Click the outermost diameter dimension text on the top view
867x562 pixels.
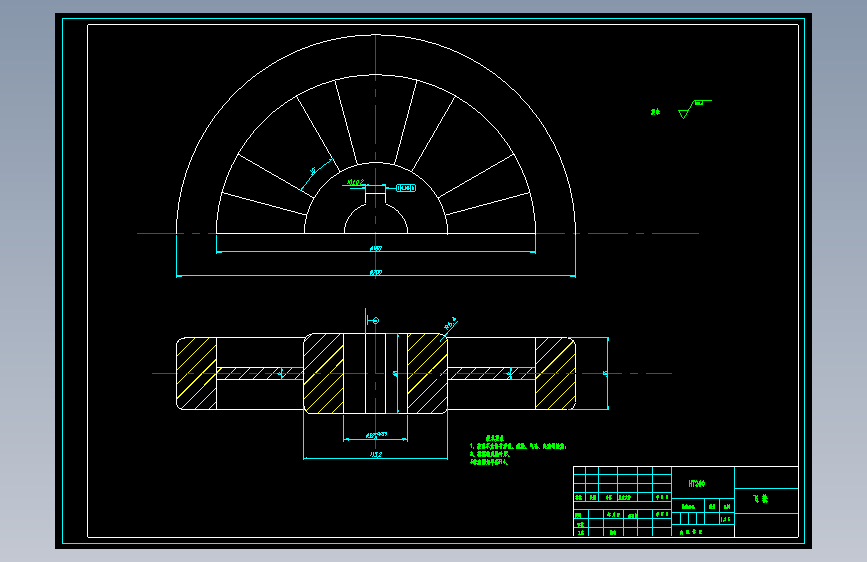point(375,273)
